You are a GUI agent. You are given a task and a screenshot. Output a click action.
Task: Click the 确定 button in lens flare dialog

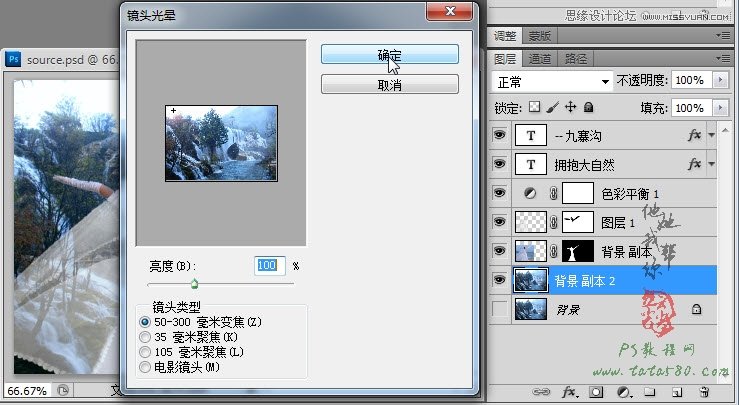389,54
